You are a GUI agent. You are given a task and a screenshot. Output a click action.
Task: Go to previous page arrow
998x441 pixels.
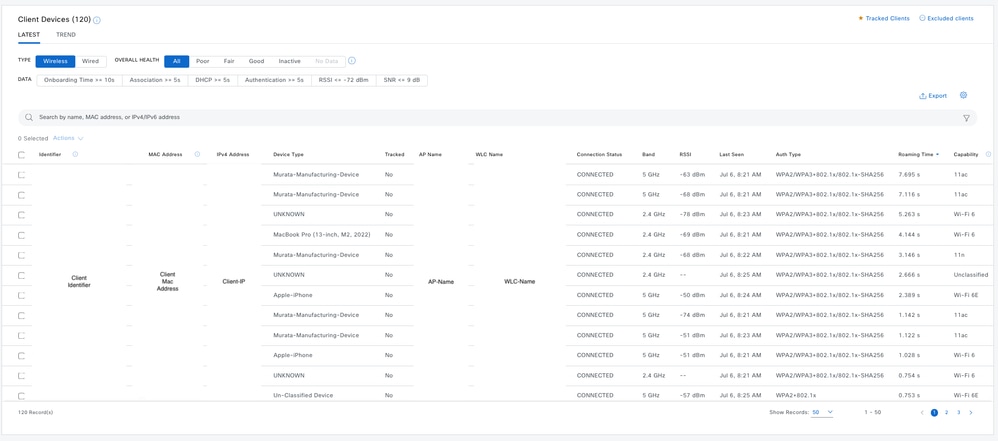[x=922, y=412]
